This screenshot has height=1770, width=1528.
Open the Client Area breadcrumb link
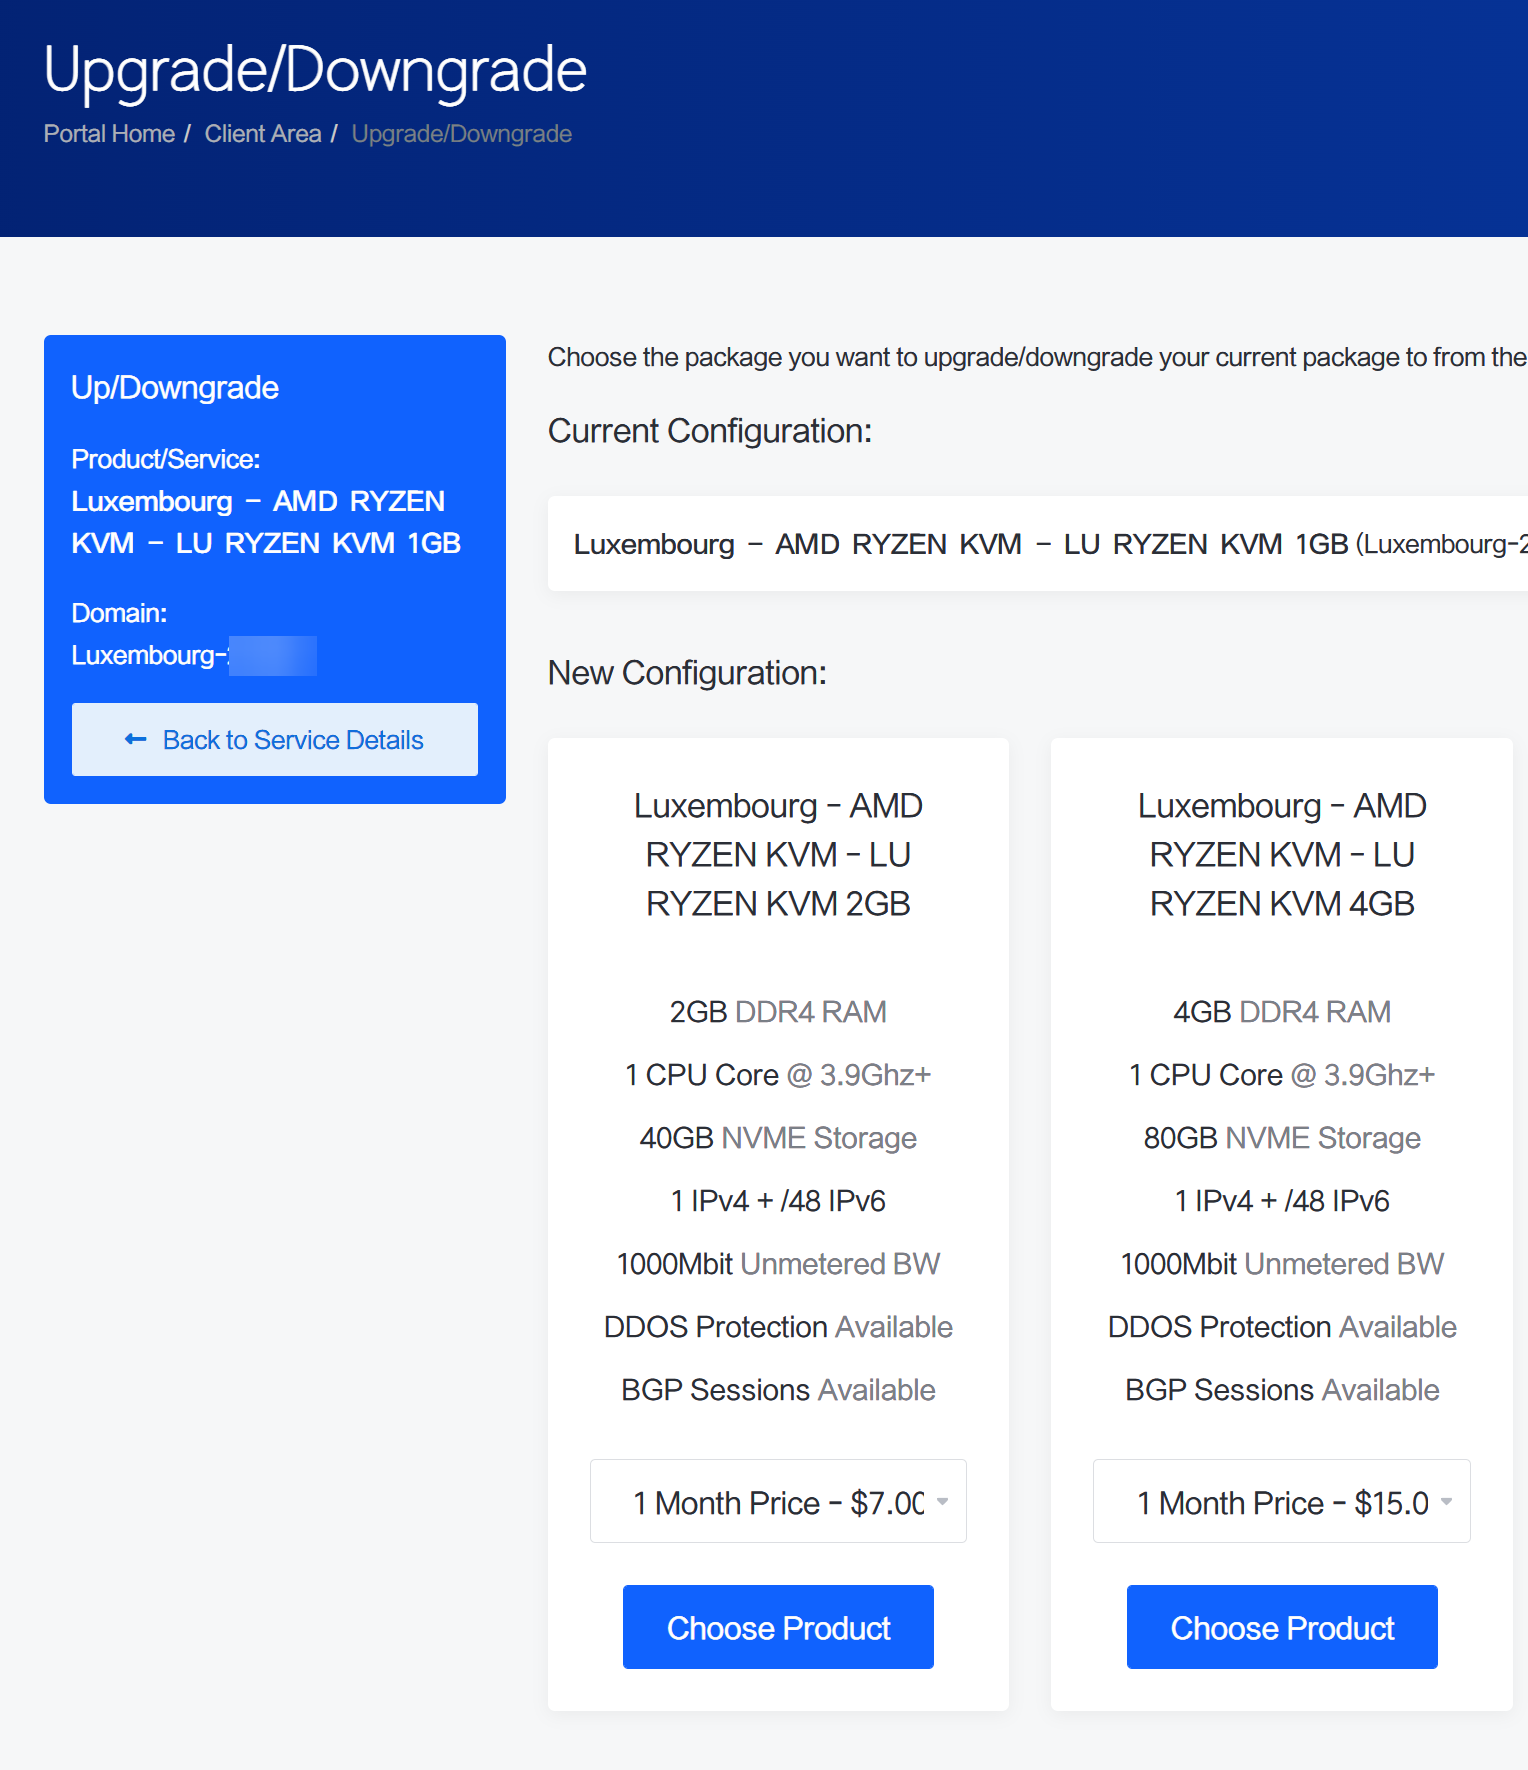click(263, 134)
